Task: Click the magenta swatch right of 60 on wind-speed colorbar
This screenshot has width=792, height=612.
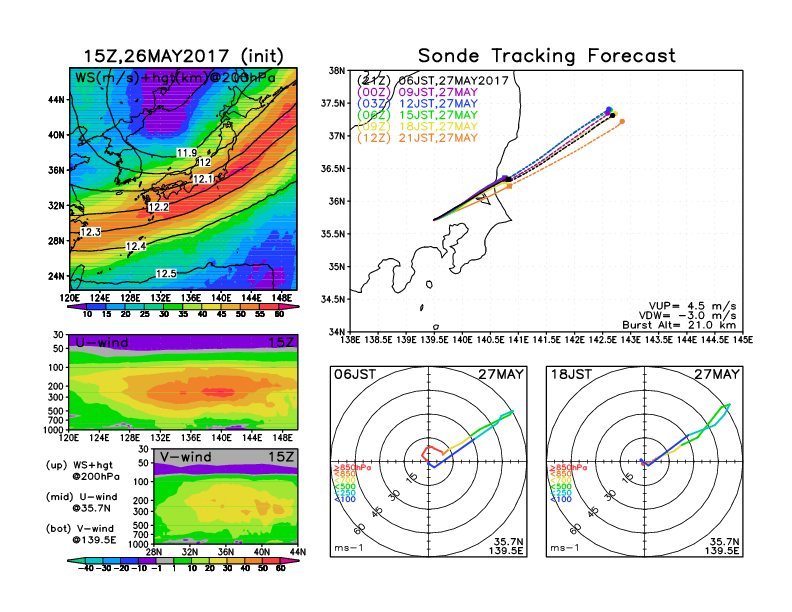Action: click(x=291, y=307)
